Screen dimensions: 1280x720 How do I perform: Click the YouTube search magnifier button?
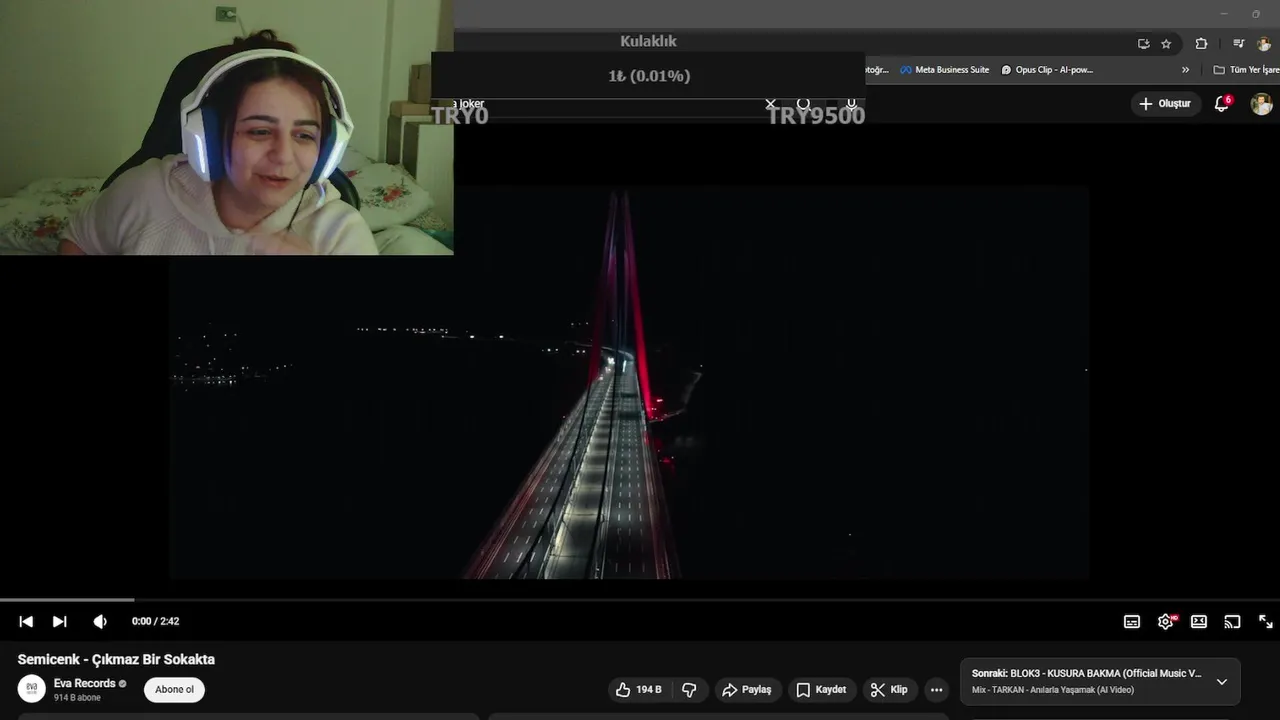(x=804, y=103)
